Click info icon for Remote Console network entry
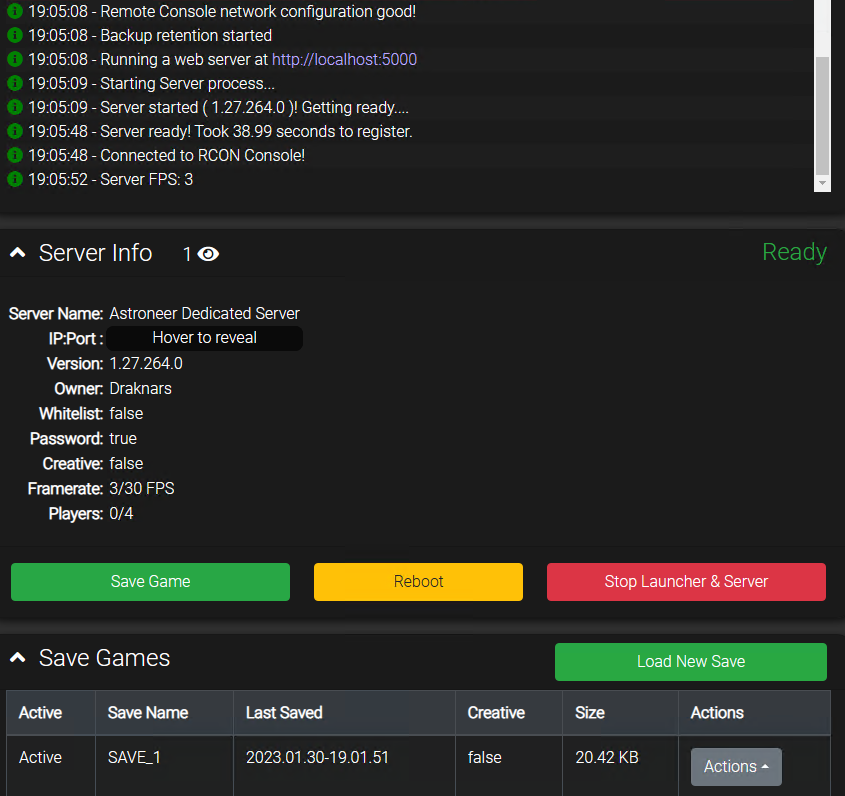Image resolution: width=845 pixels, height=796 pixels. point(15,10)
